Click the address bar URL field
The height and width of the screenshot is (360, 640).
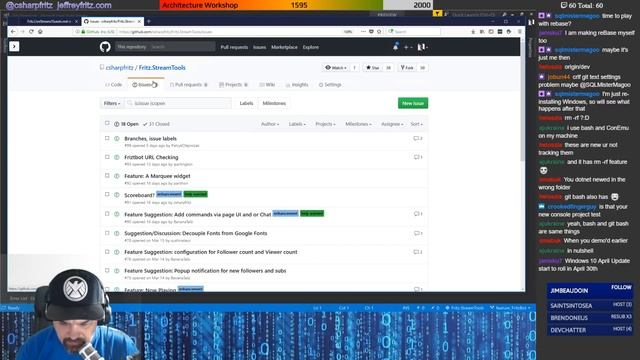[x=229, y=31]
